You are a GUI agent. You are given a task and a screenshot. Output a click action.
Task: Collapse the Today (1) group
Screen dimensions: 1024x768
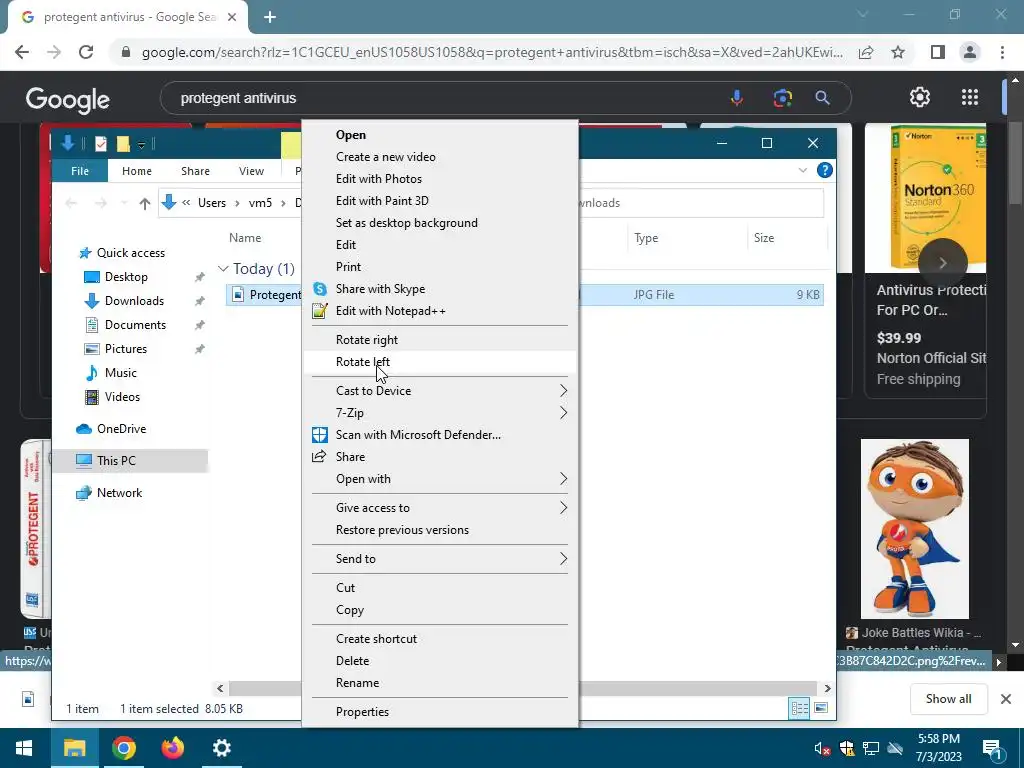(223, 269)
